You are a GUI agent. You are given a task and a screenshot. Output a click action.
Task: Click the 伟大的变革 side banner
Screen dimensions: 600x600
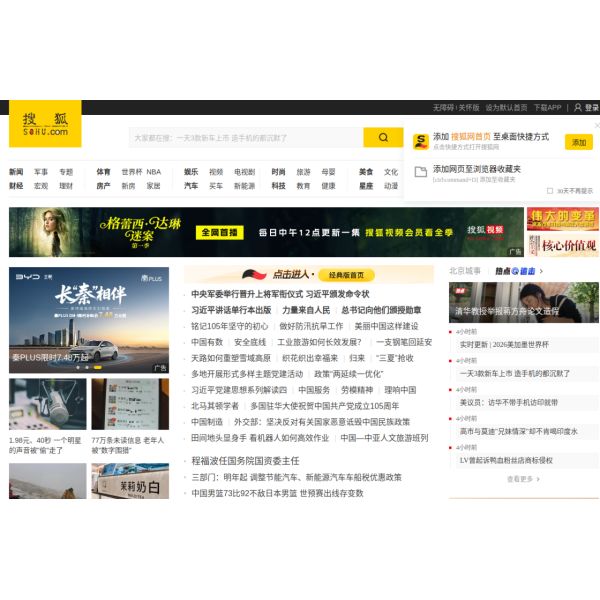[x=562, y=219]
